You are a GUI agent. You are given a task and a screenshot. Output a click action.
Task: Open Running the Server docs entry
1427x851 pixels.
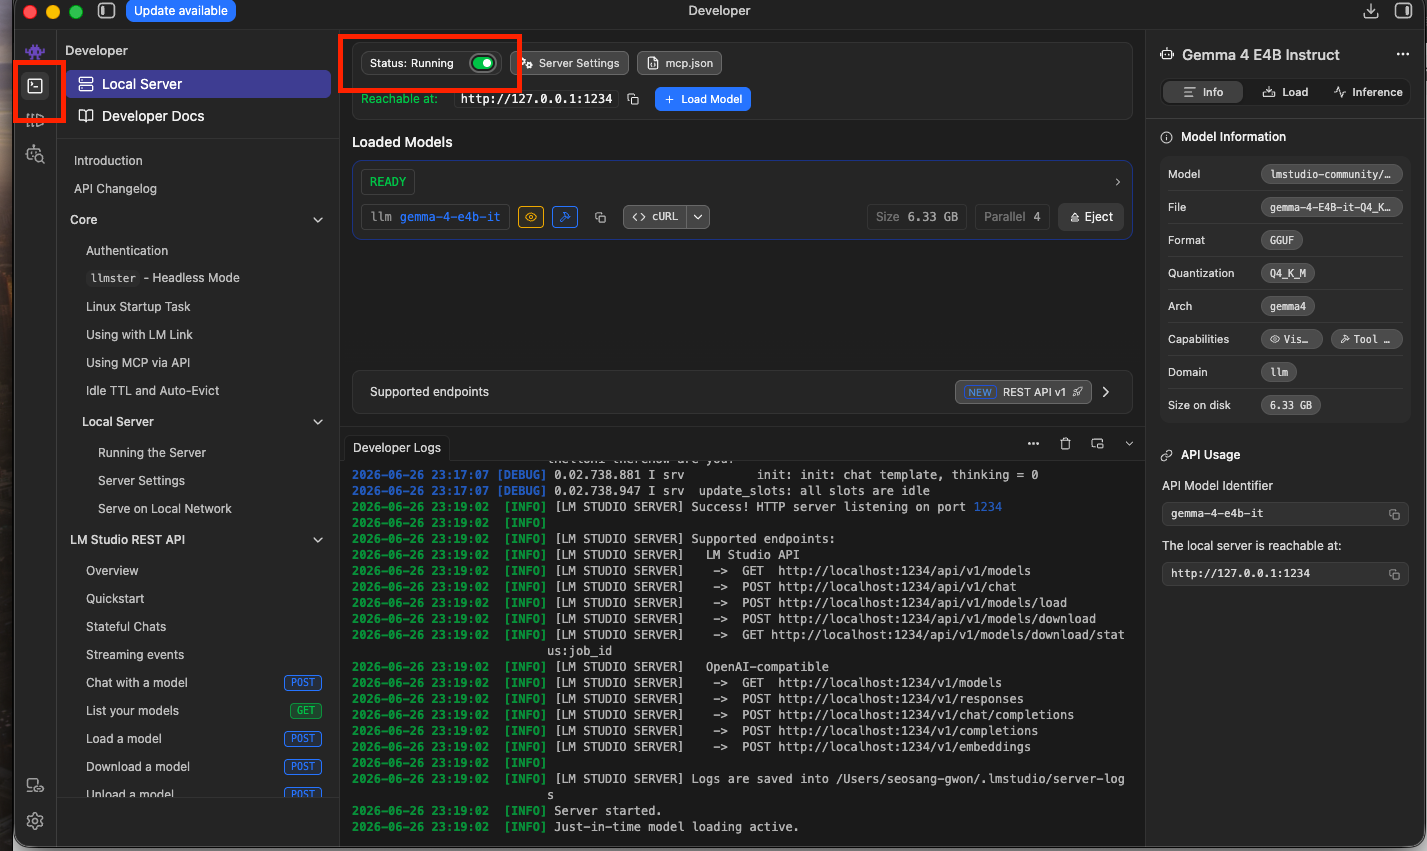pyautogui.click(x=152, y=453)
